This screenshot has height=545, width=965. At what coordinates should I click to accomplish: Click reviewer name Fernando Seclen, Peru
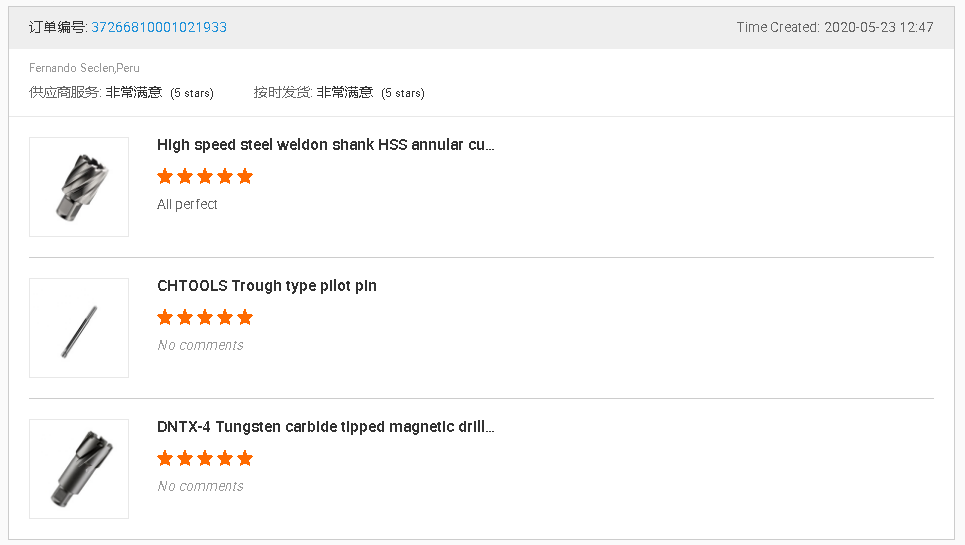tap(85, 68)
